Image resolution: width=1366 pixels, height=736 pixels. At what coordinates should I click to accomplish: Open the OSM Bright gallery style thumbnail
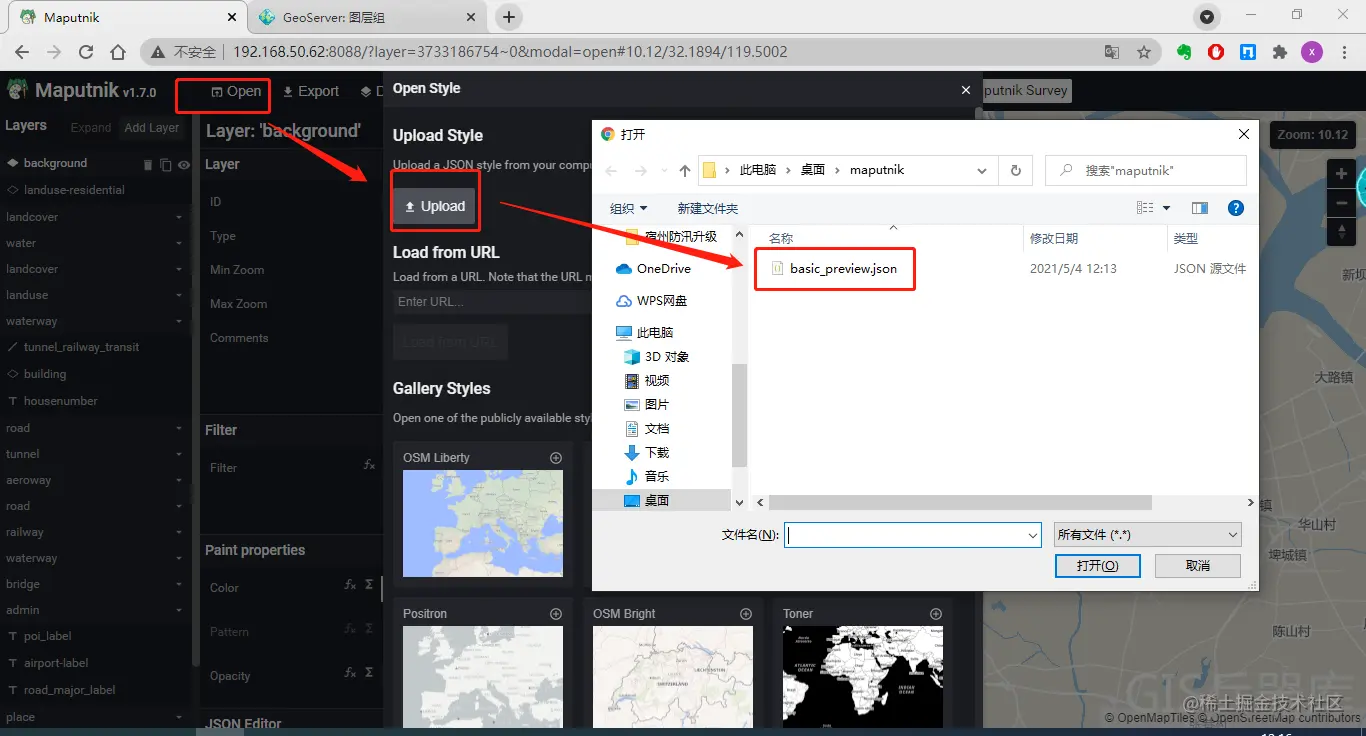point(673,676)
